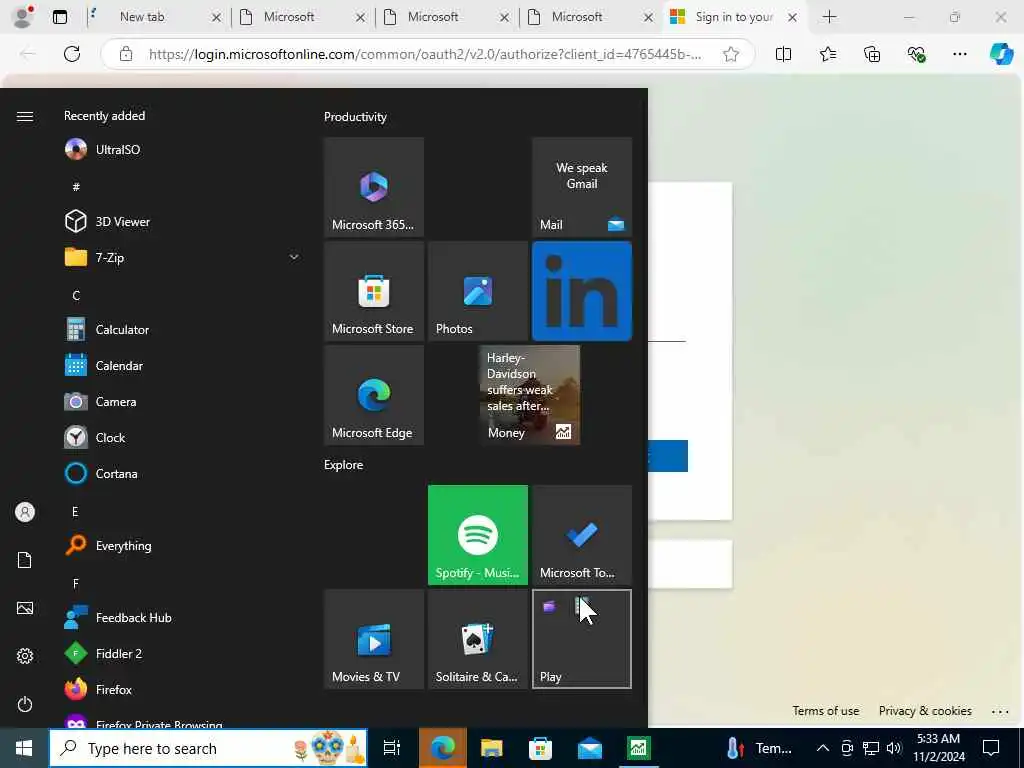Open the Microsoft Store tile

click(374, 291)
